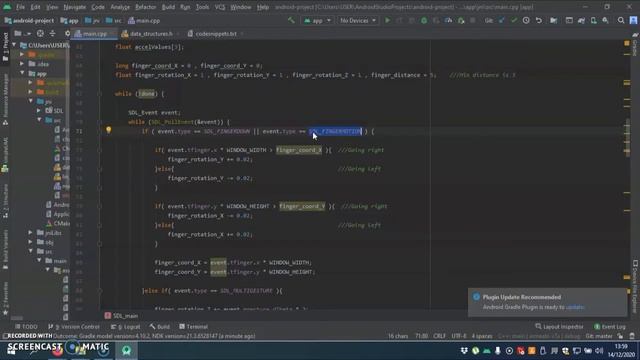Click the Profile app icon
Screen dimensions: 640x360
click(448, 20)
